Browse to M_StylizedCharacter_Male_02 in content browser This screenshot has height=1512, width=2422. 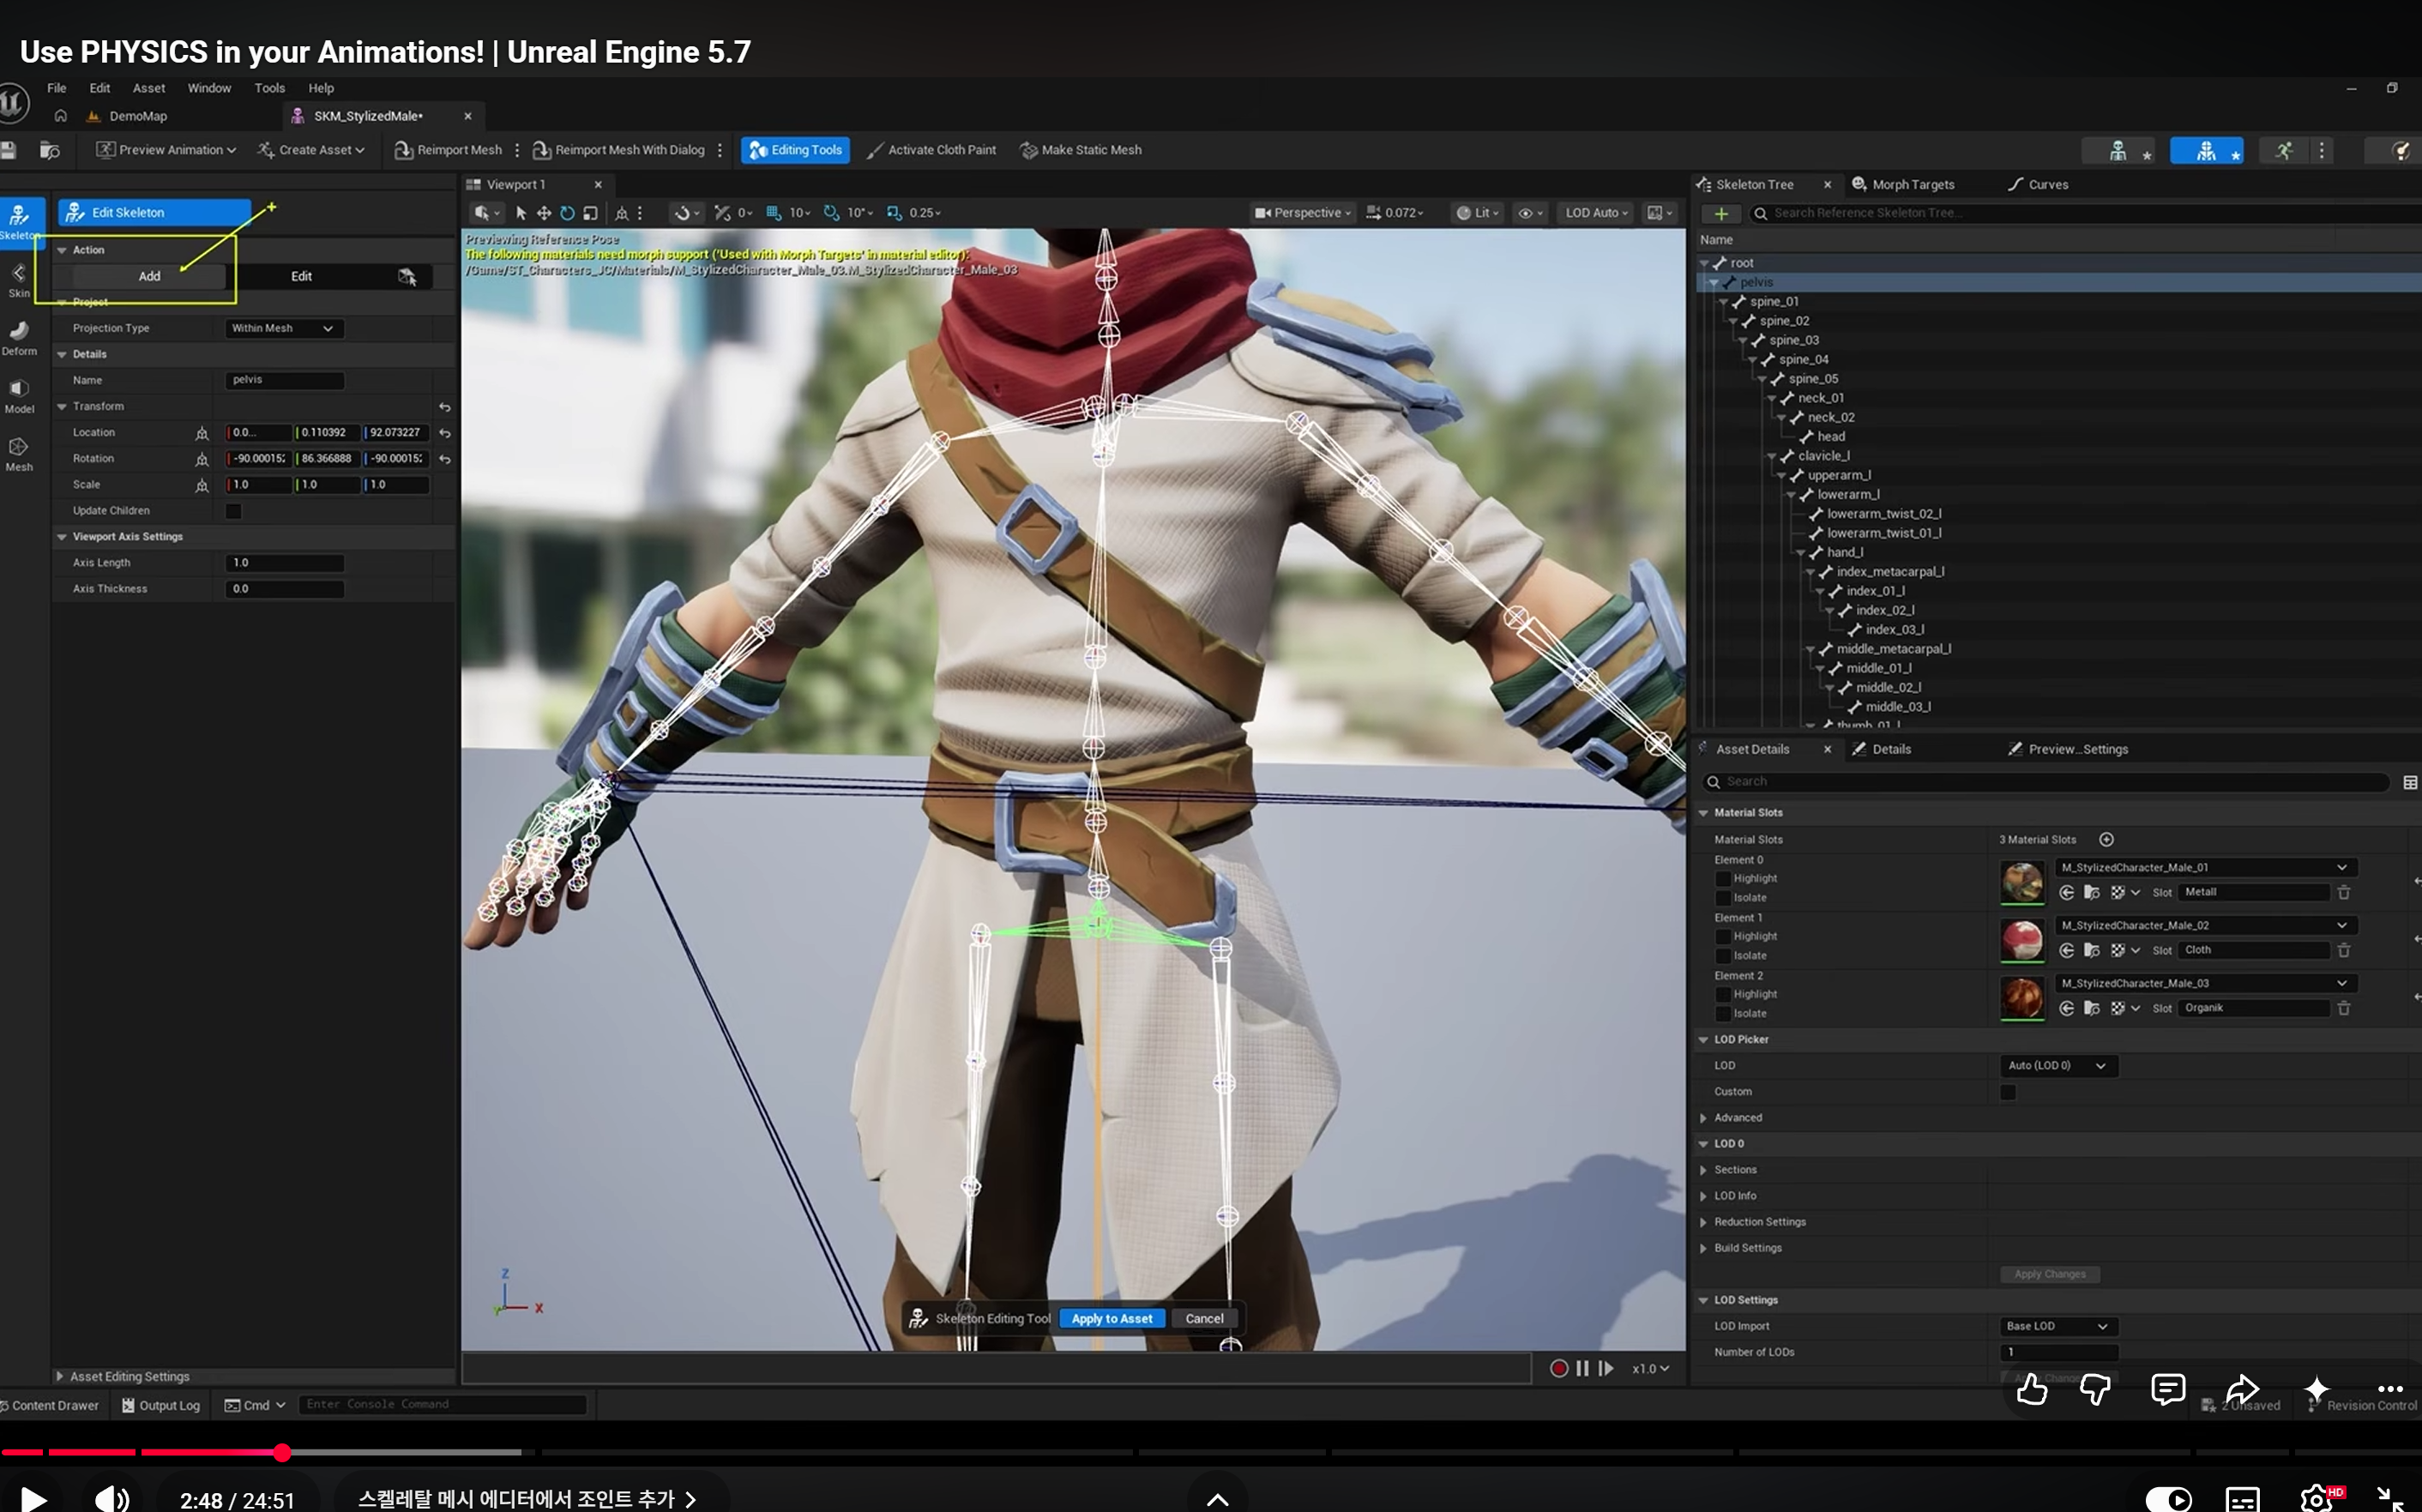click(2091, 951)
